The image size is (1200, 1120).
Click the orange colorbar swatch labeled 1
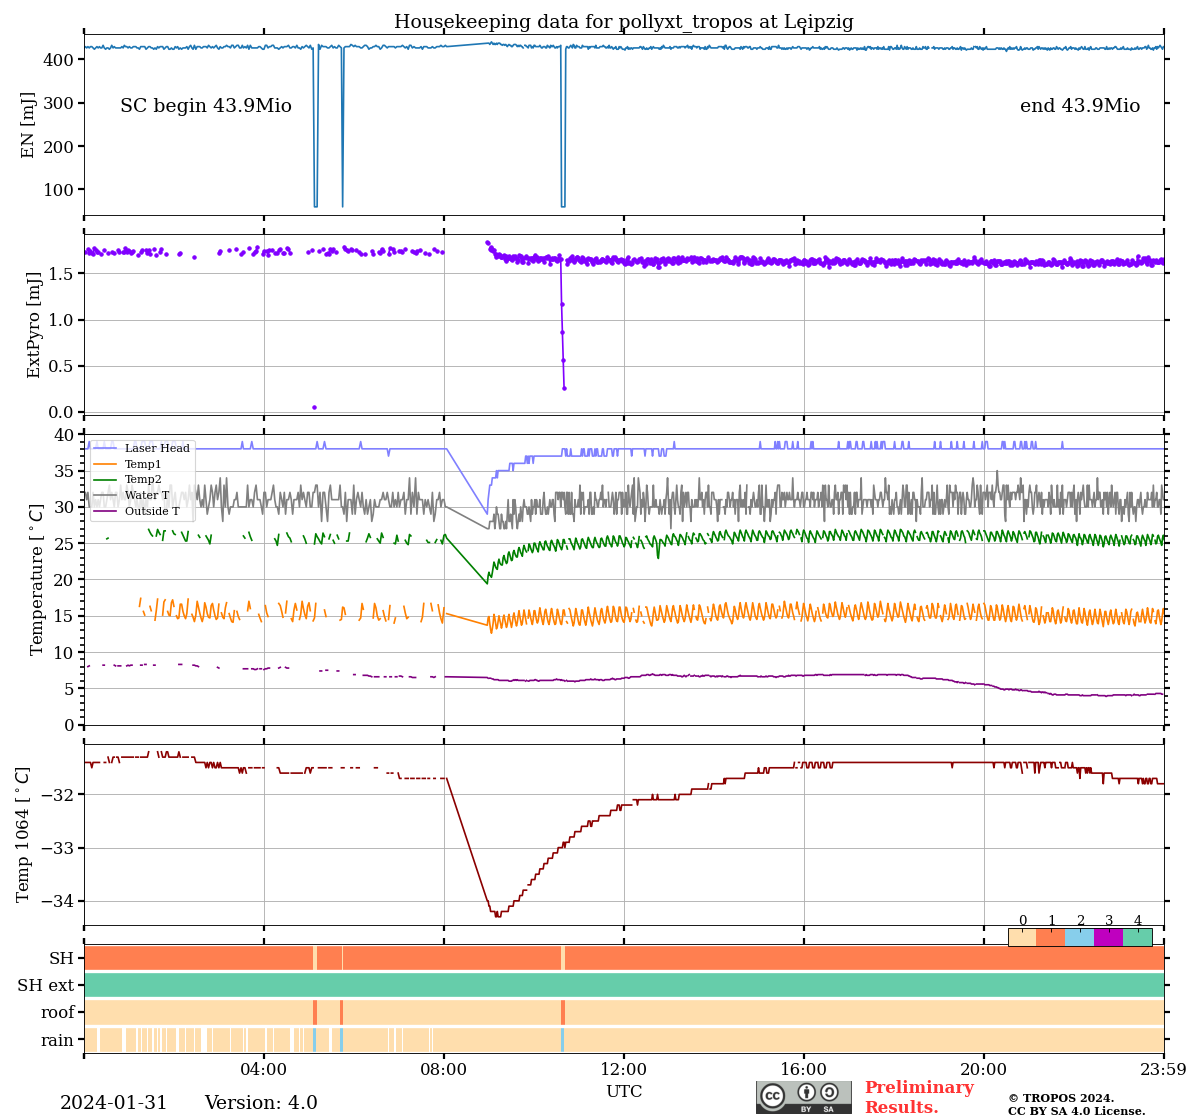pos(1051,938)
